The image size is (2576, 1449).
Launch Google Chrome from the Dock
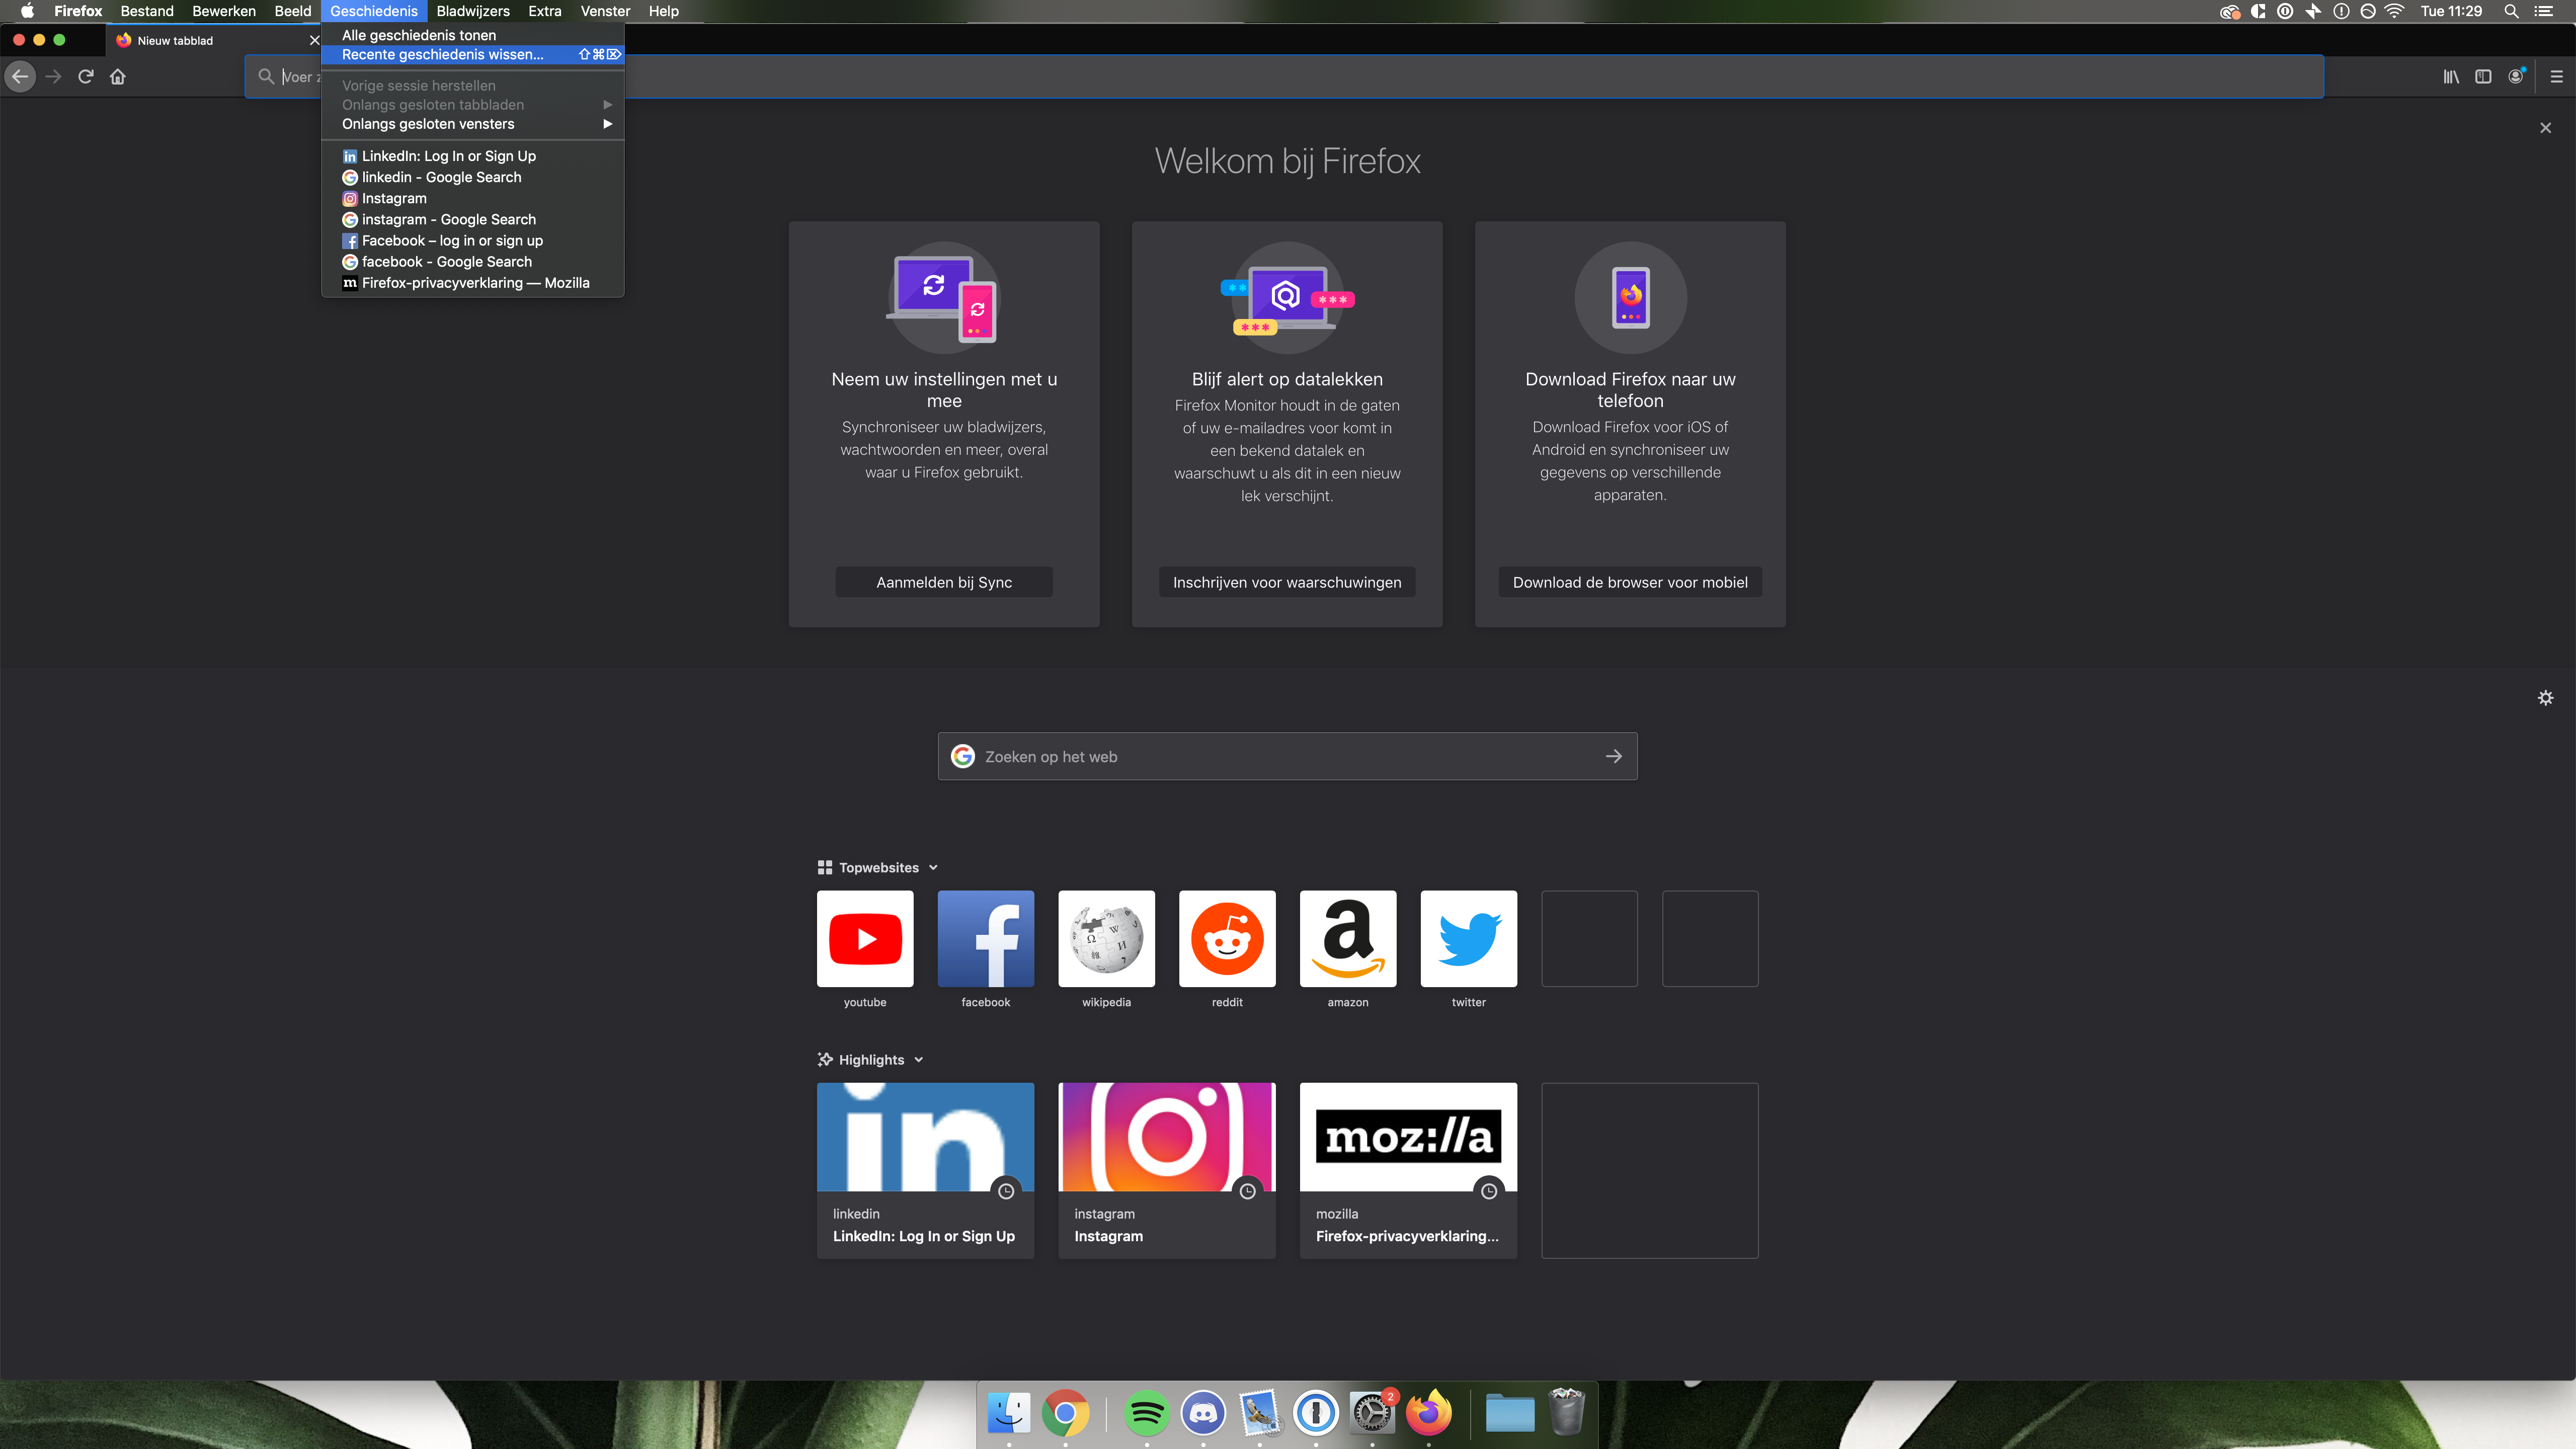[1065, 1413]
